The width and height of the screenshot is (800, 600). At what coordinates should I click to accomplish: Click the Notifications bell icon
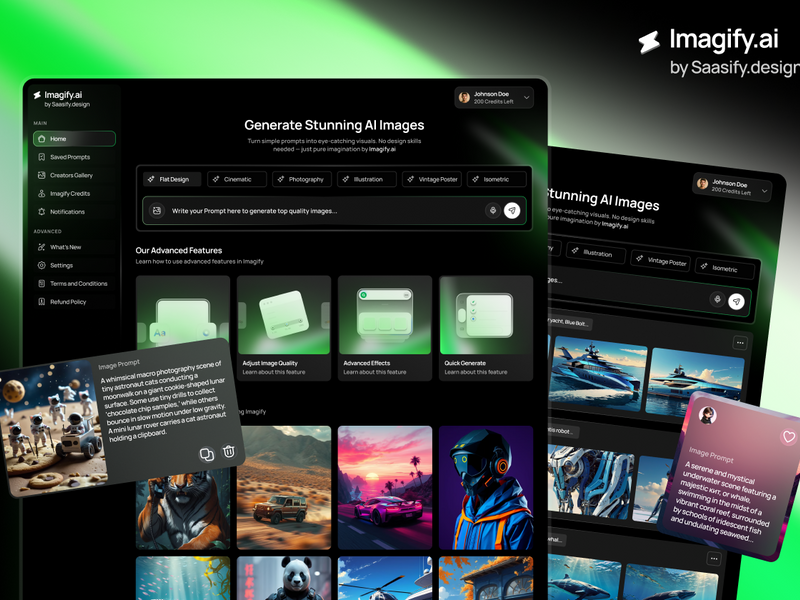pyautogui.click(x=42, y=212)
